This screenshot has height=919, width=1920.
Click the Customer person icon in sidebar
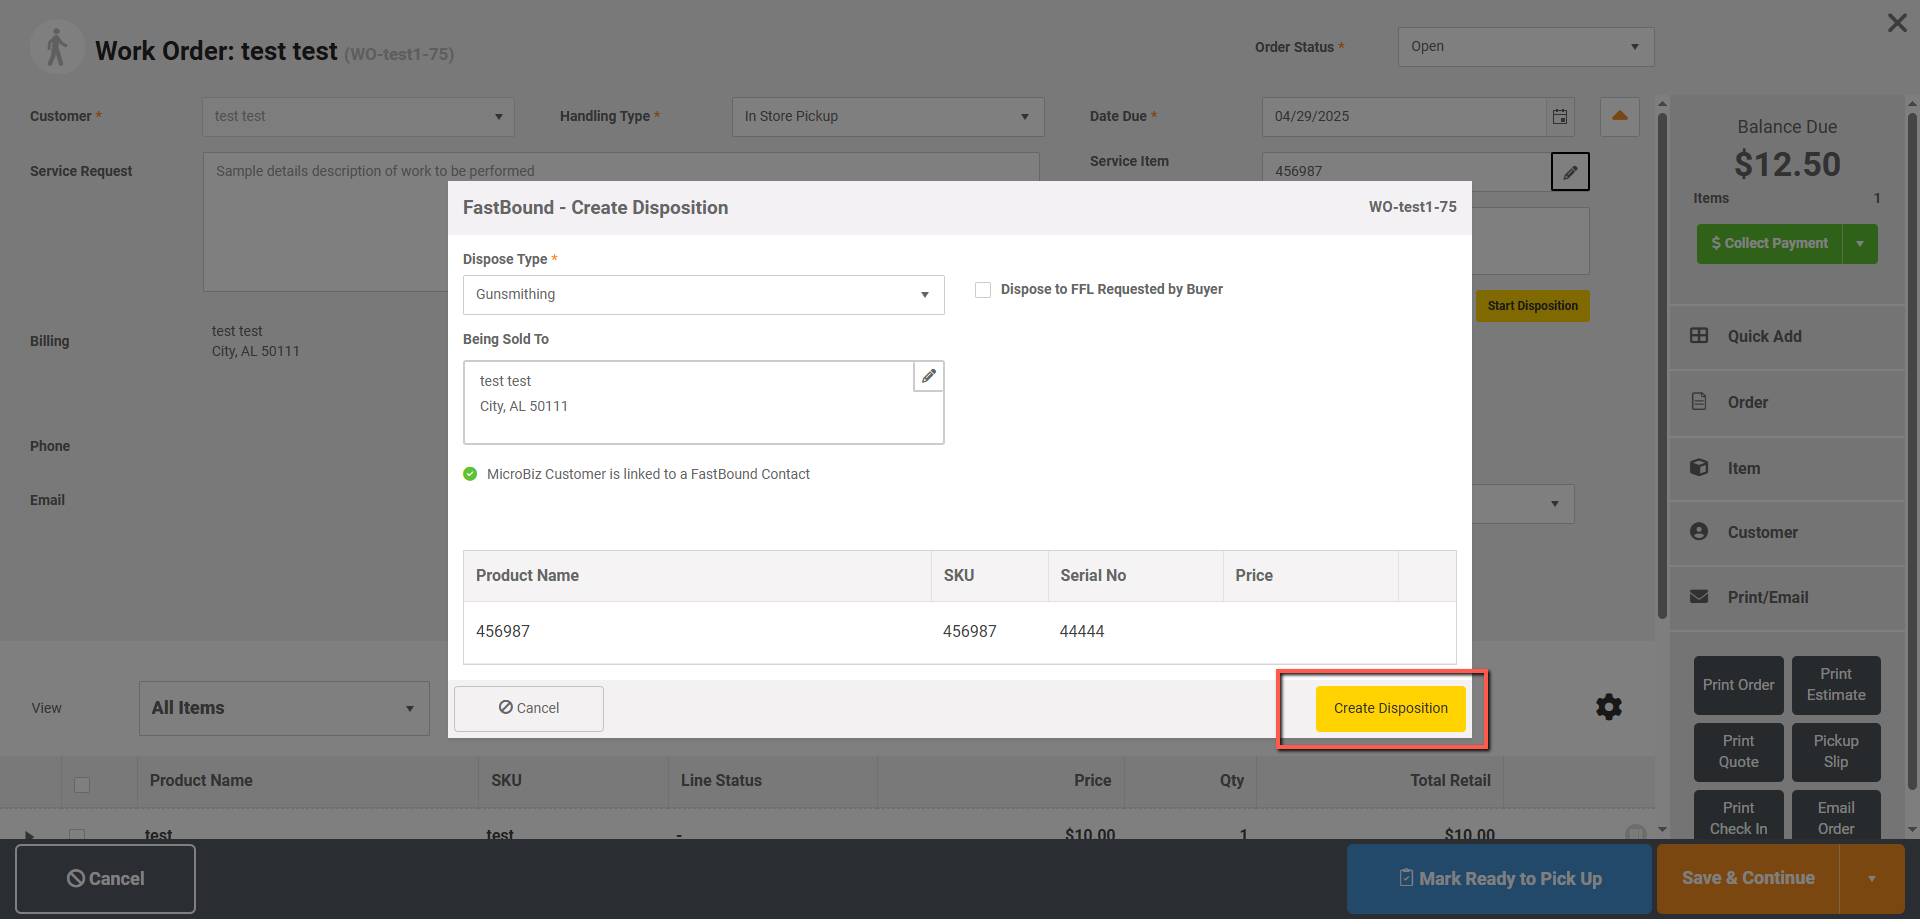pos(1699,531)
